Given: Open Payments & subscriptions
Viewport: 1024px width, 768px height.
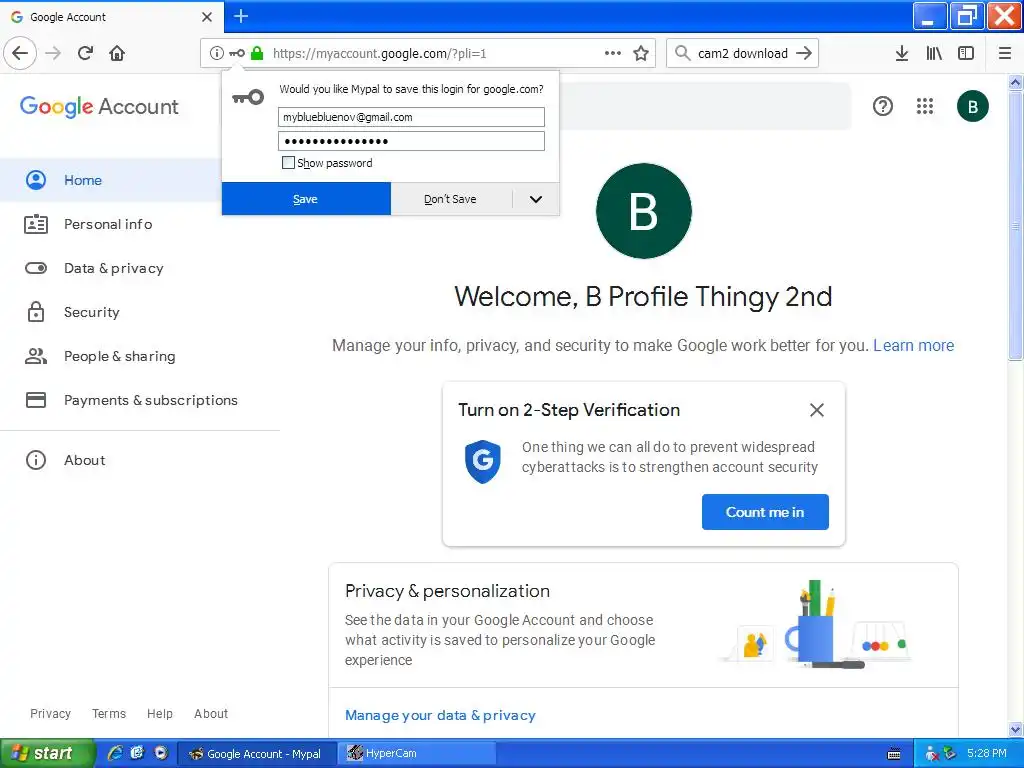Looking at the screenshot, I should [x=150, y=400].
